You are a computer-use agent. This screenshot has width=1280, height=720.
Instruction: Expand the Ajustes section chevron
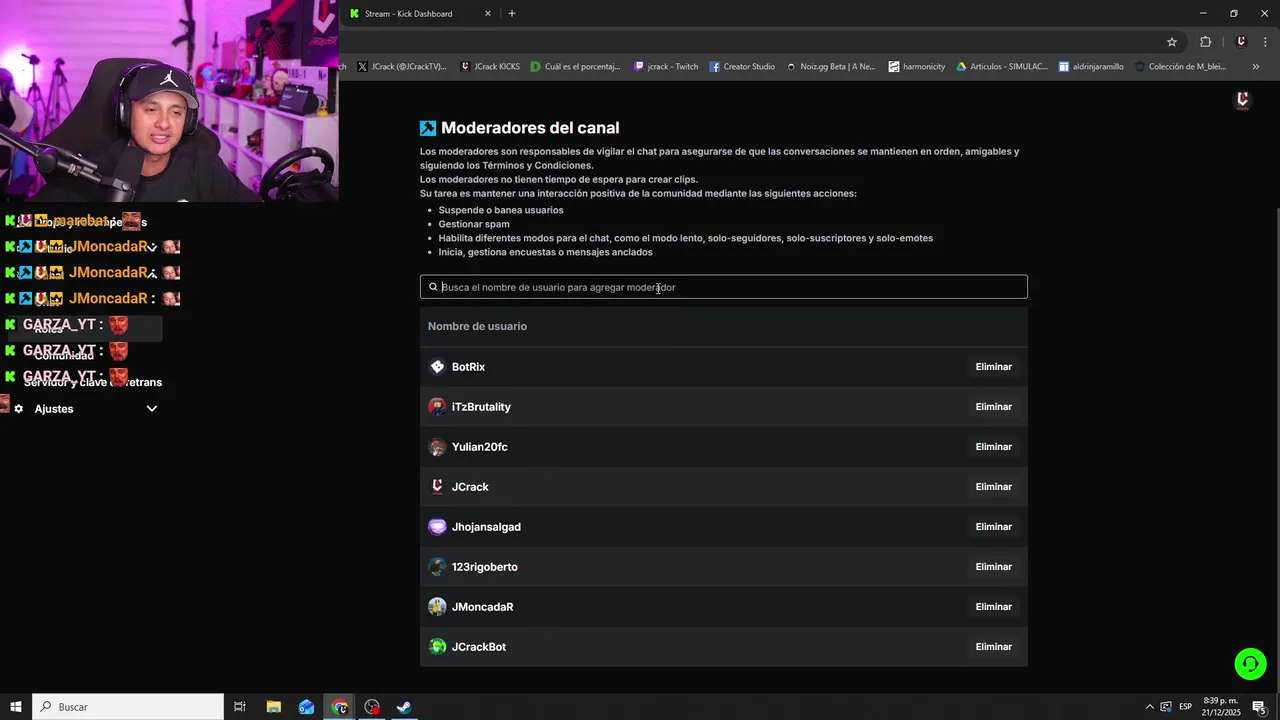[x=152, y=409]
